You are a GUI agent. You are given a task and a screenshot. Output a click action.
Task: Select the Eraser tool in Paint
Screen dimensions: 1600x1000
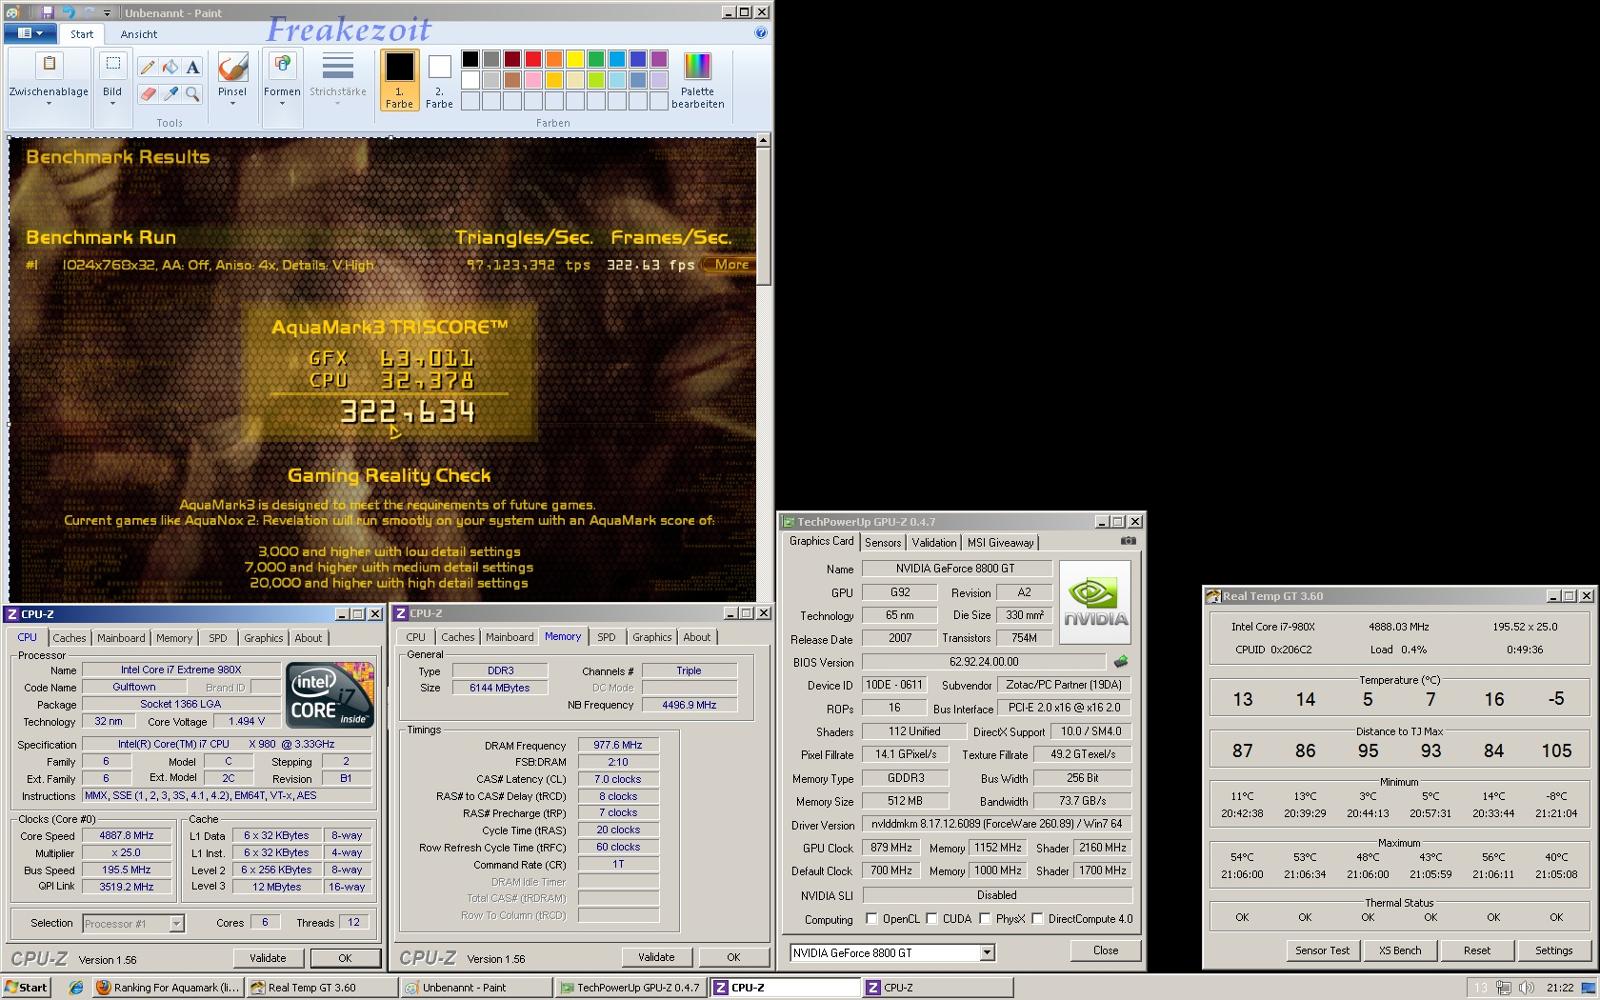[x=148, y=94]
